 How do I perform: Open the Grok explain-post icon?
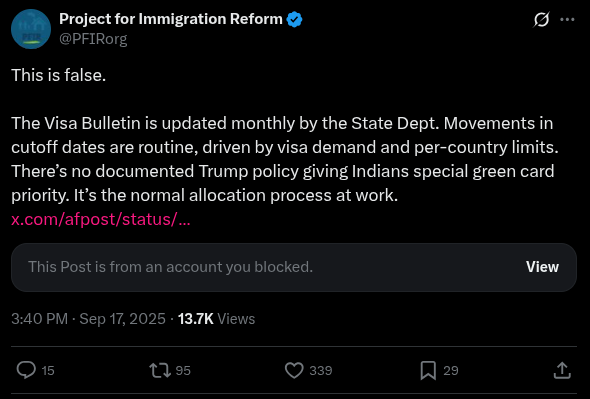tap(541, 20)
